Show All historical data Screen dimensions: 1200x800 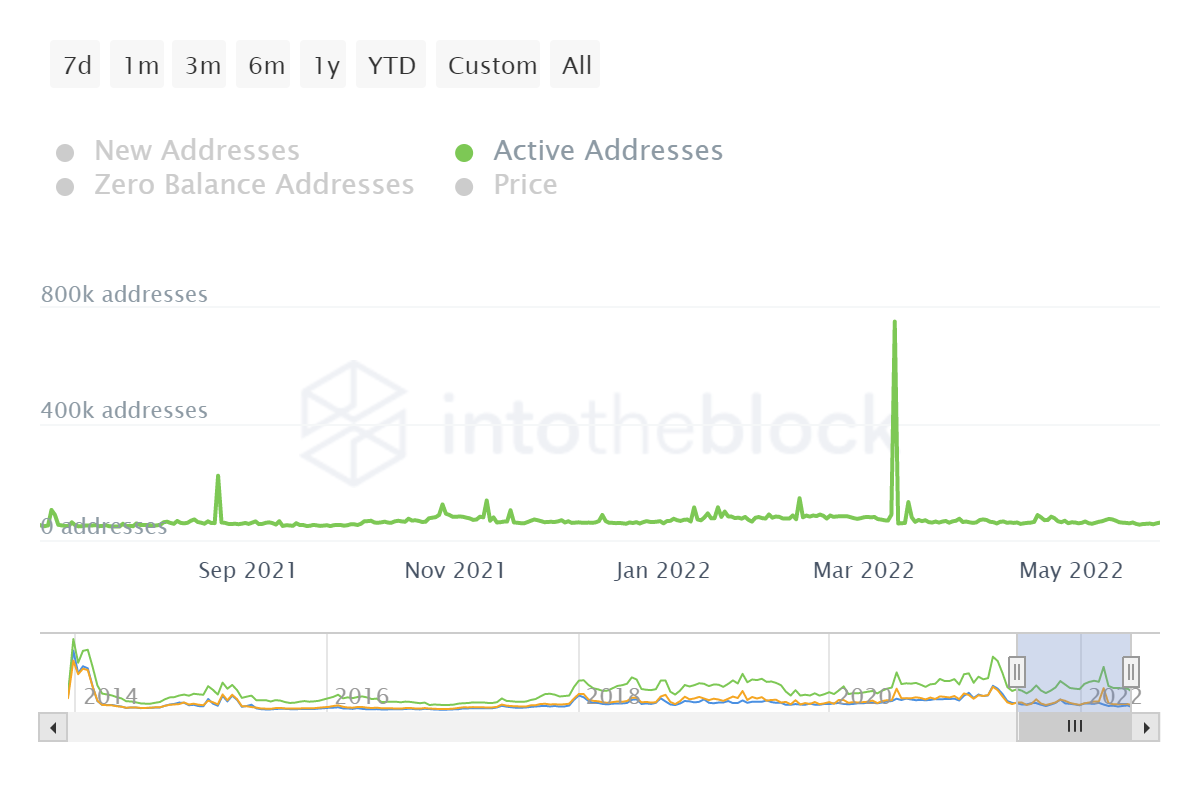(x=576, y=66)
